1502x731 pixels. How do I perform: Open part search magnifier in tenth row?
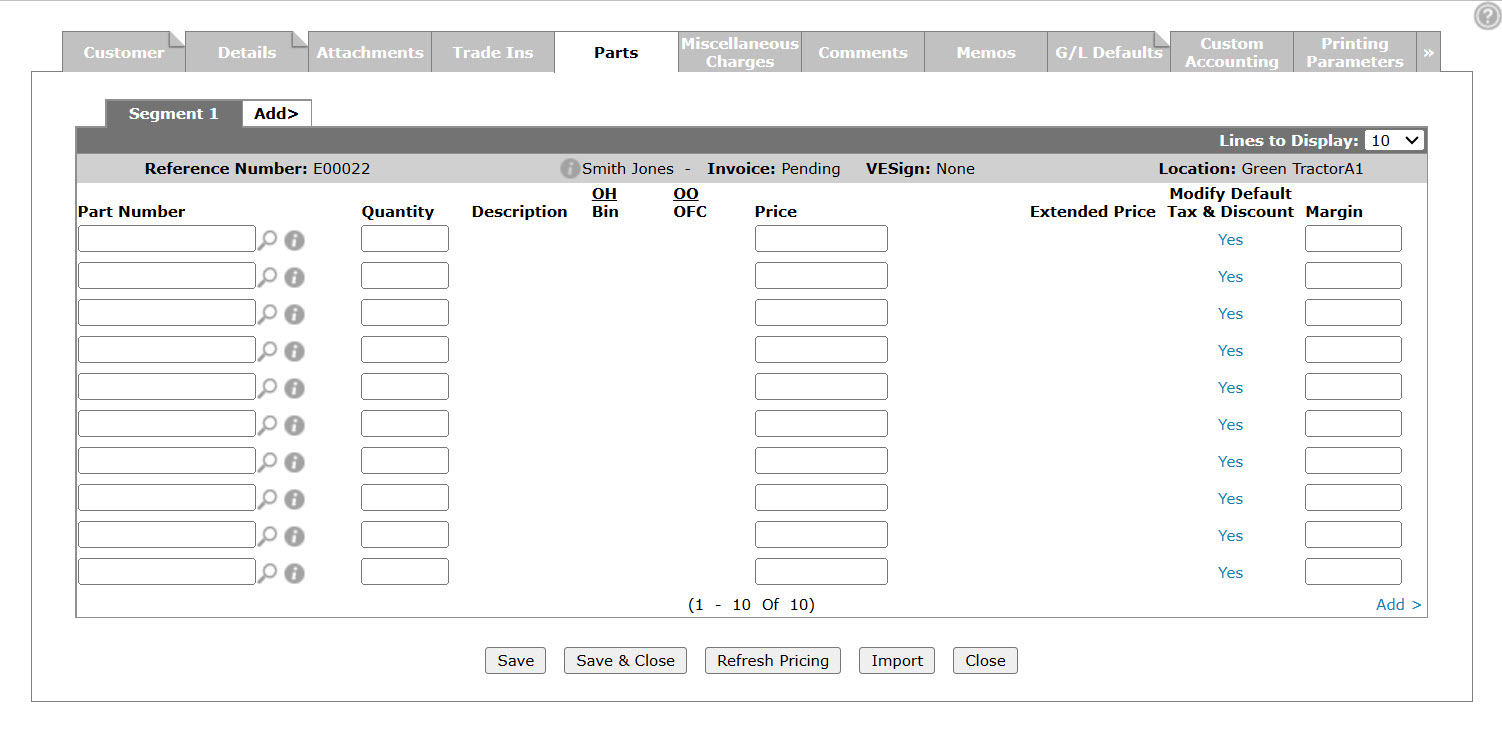pos(267,573)
